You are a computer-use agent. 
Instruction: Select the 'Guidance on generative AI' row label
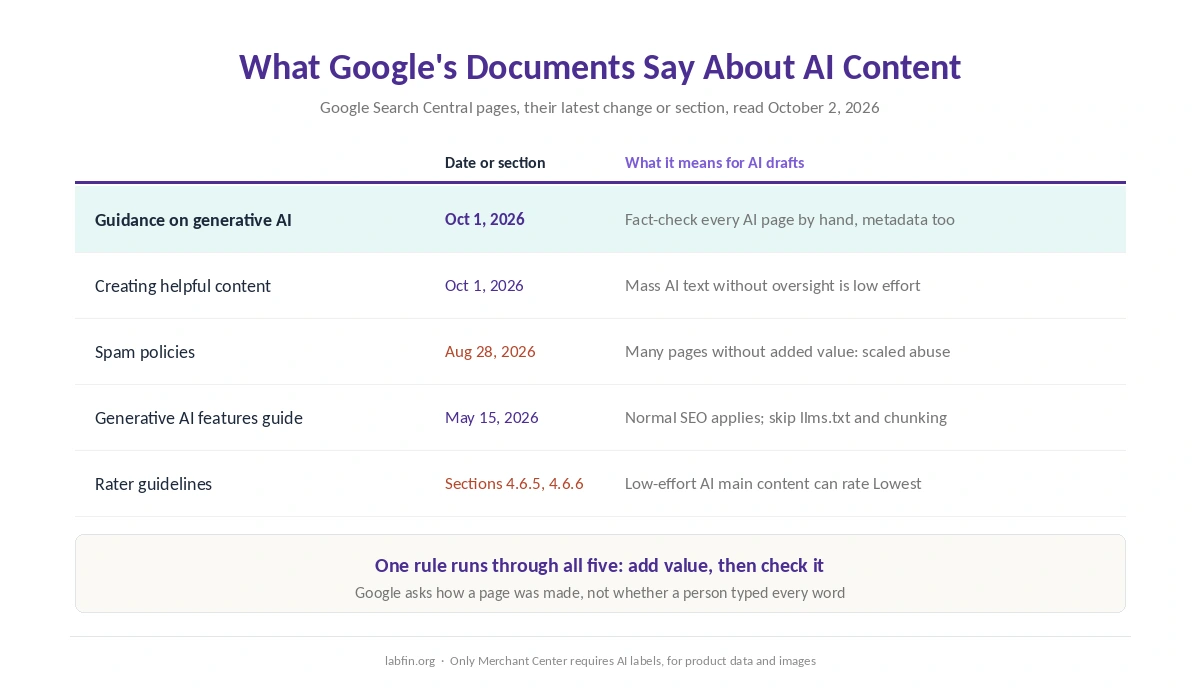pos(193,219)
